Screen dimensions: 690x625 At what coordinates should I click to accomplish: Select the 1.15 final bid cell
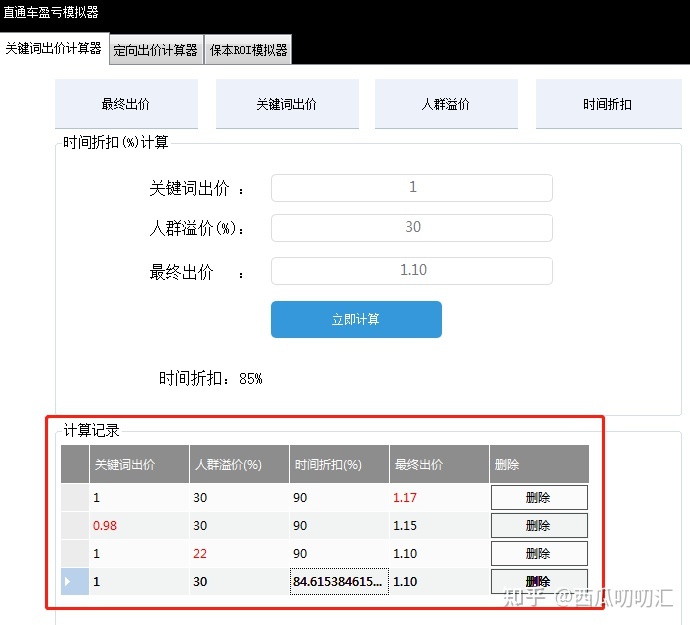point(439,526)
